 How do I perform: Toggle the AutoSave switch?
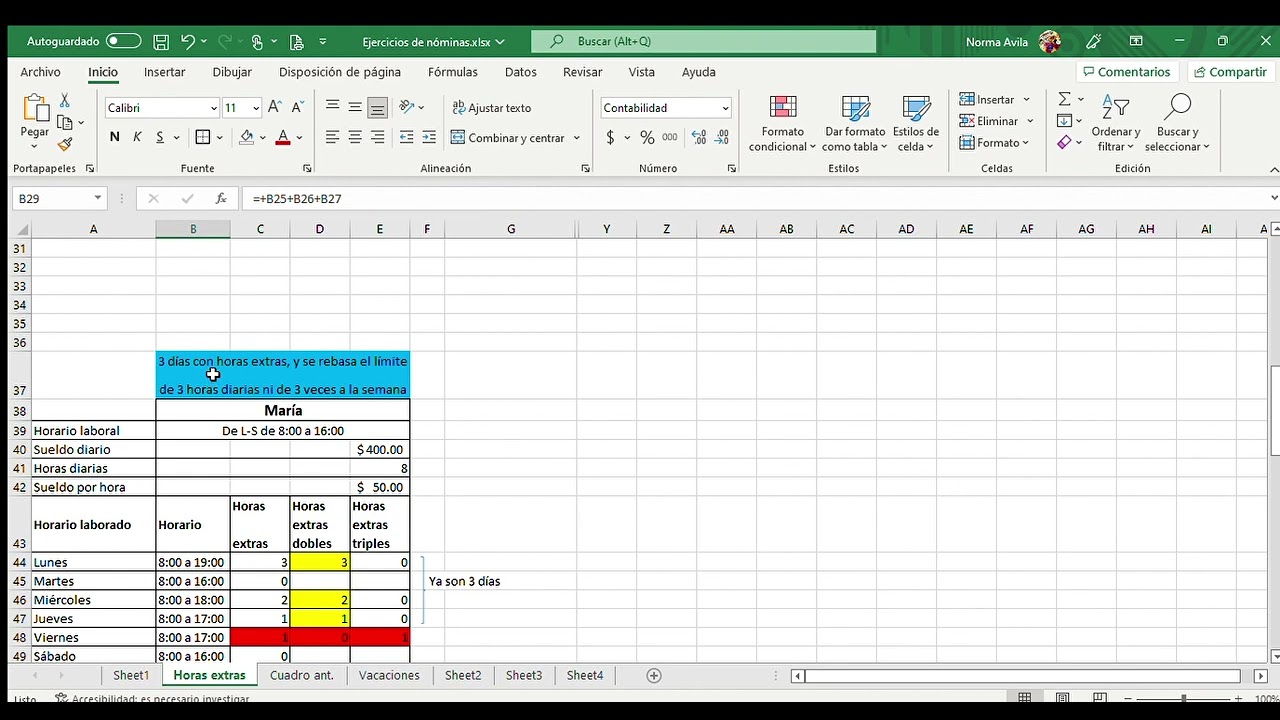[x=123, y=42]
